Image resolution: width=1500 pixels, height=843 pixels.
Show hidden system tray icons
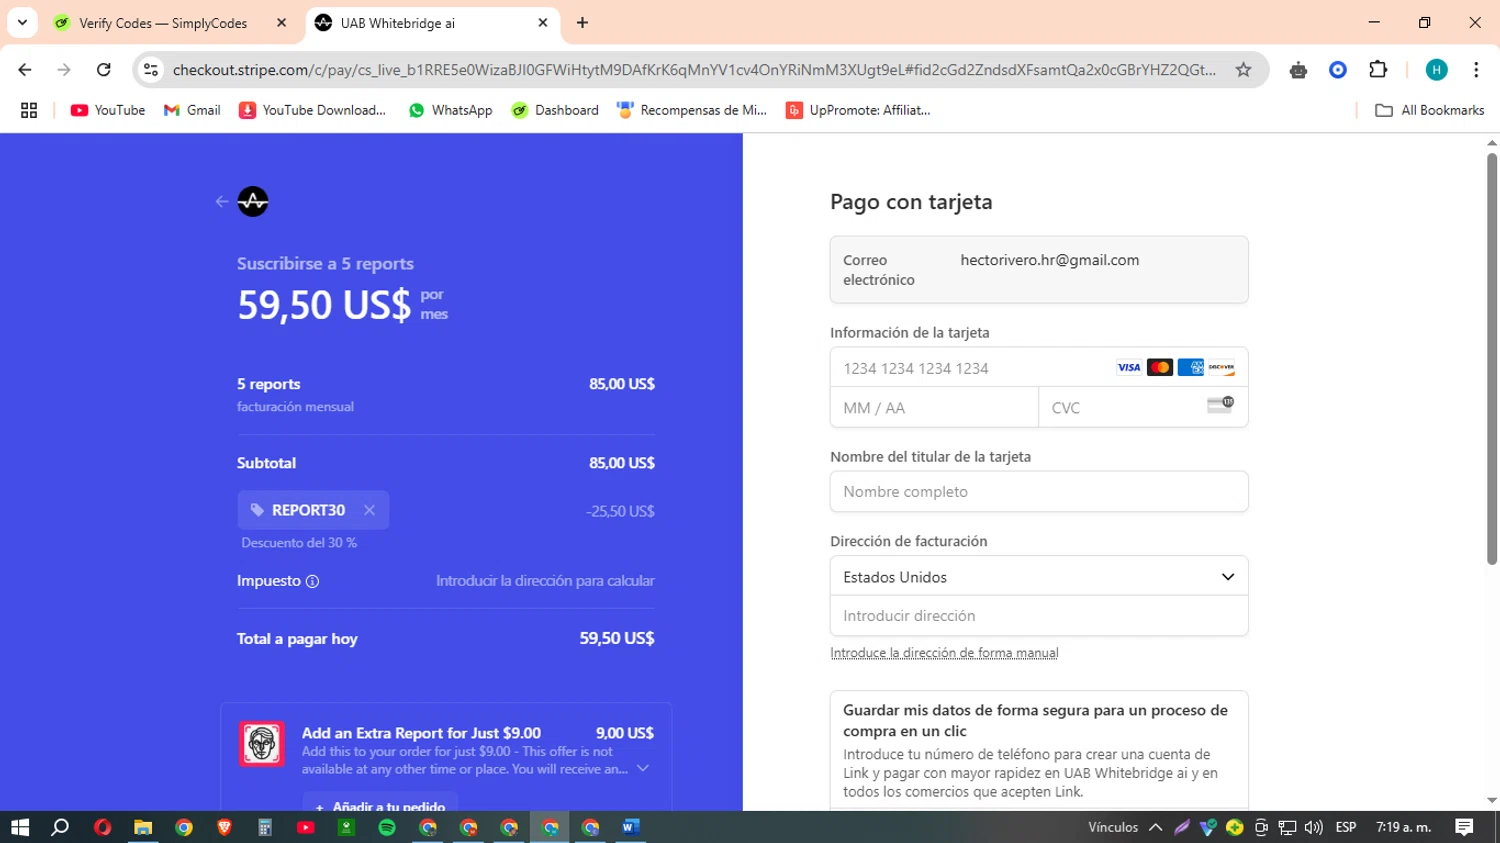1156,827
